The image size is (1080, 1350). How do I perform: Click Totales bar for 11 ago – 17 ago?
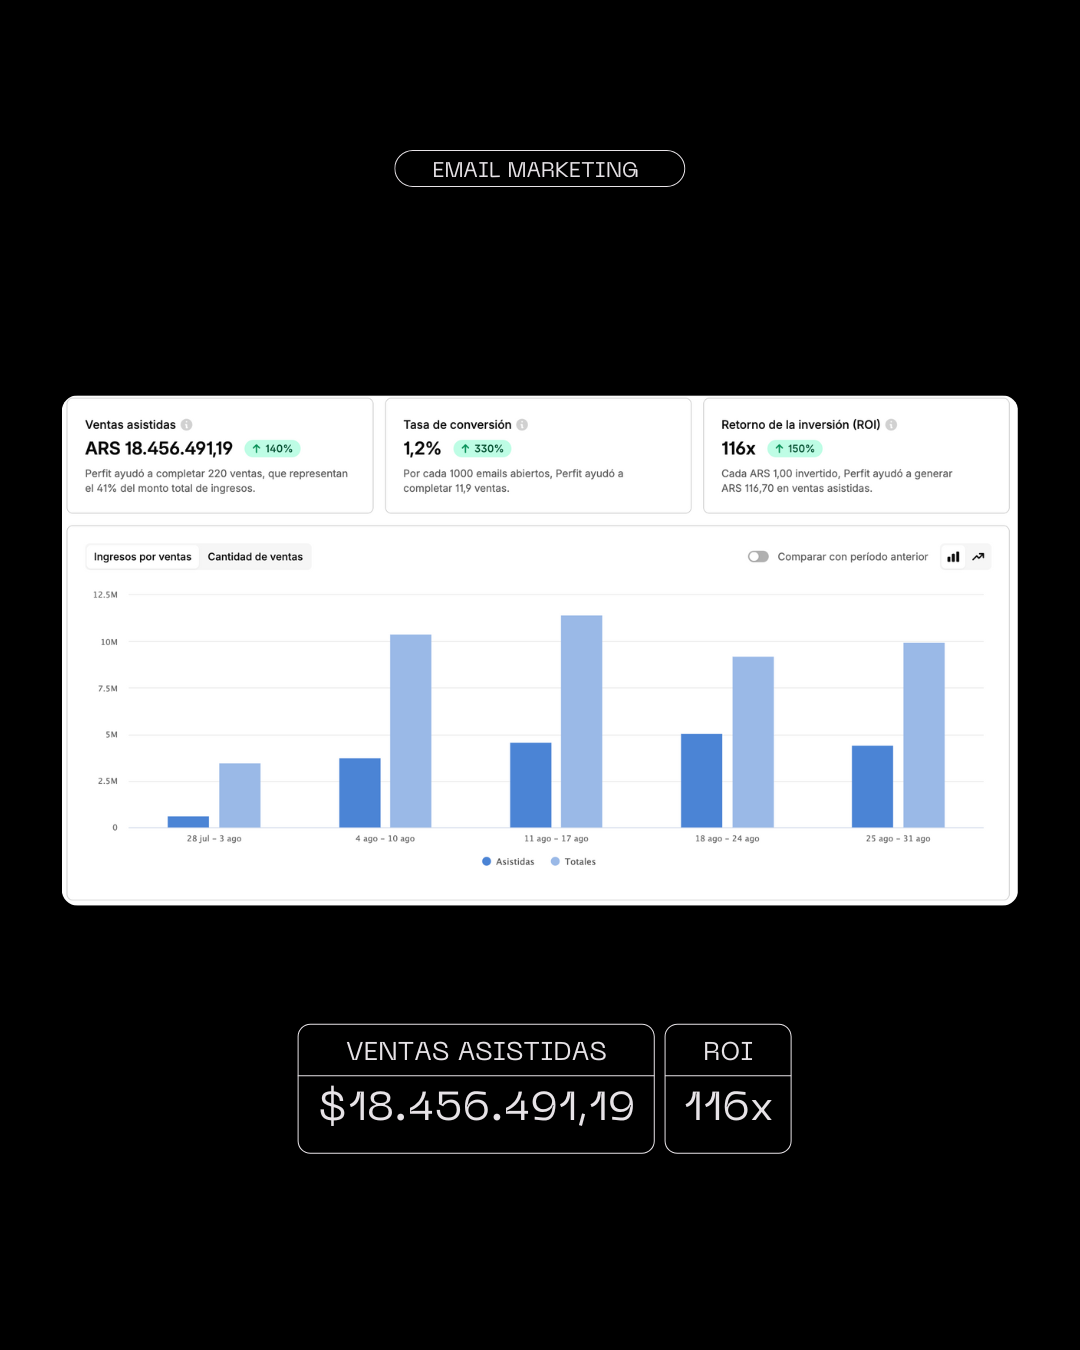[x=581, y=721]
